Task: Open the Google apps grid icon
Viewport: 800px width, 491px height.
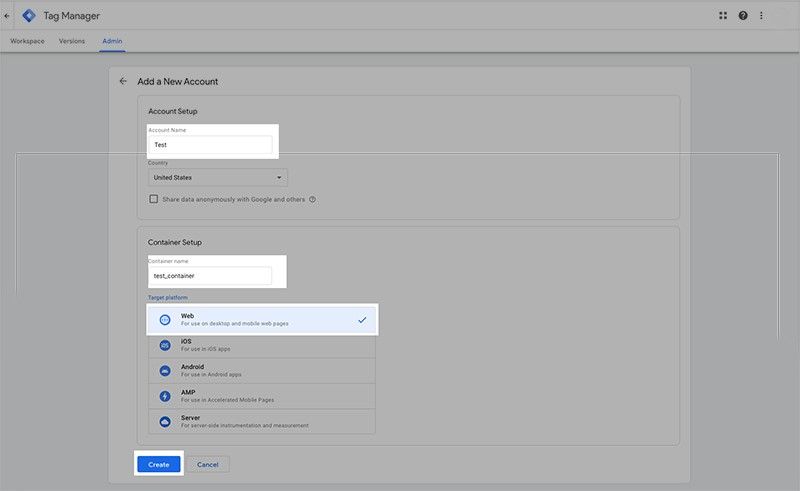Action: (723, 16)
